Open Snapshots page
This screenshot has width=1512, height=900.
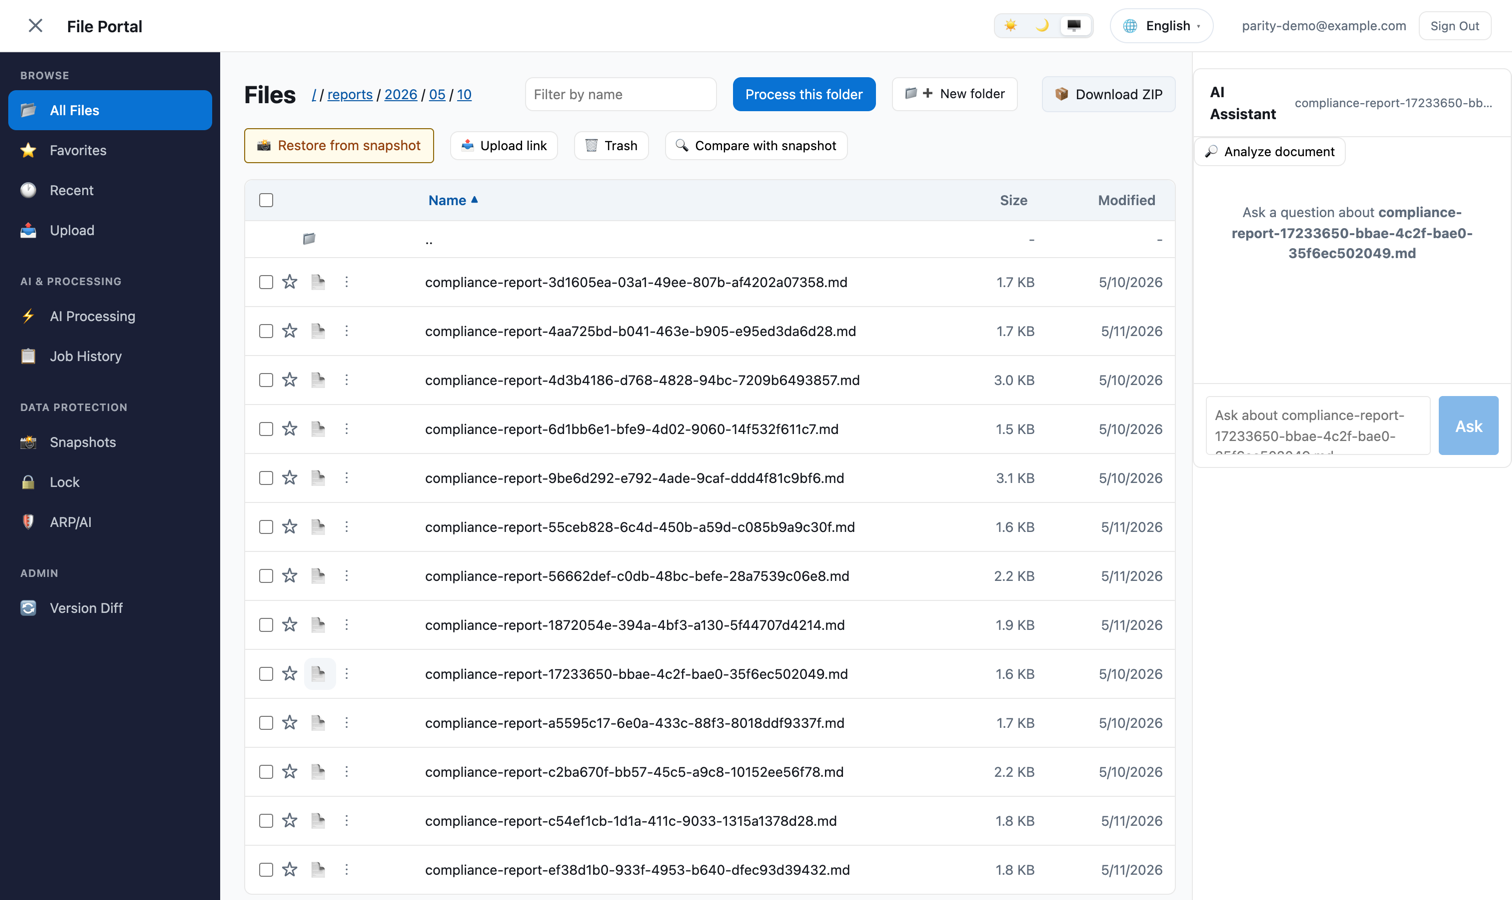[x=110, y=442]
